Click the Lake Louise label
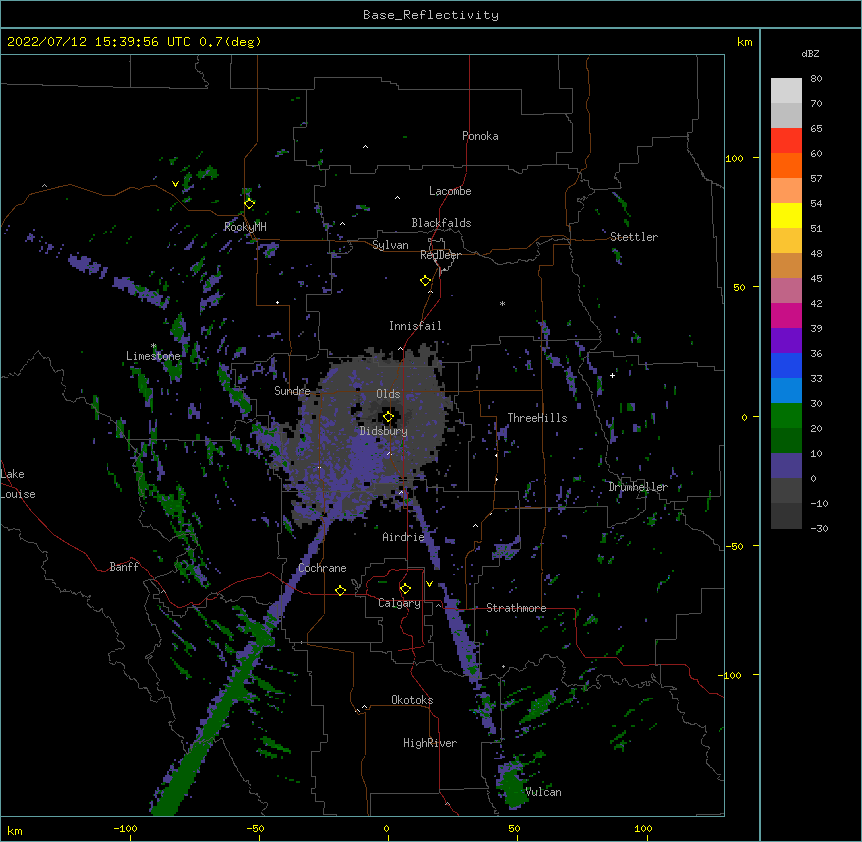This screenshot has height=842, width=862. (18, 484)
